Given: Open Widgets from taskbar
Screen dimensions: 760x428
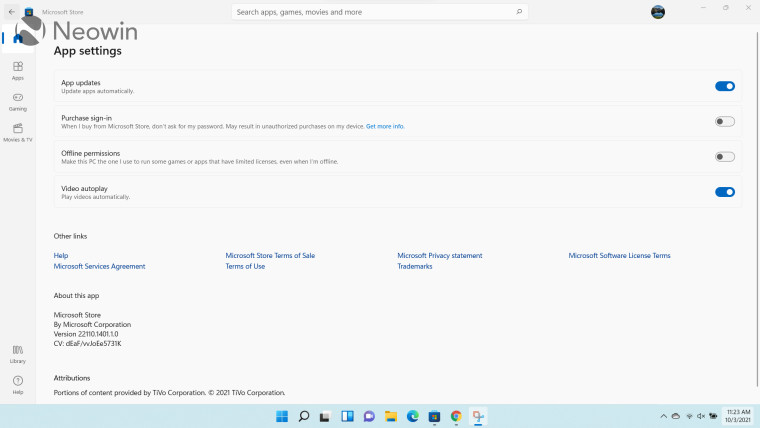Looking at the screenshot, I should pos(348,416).
